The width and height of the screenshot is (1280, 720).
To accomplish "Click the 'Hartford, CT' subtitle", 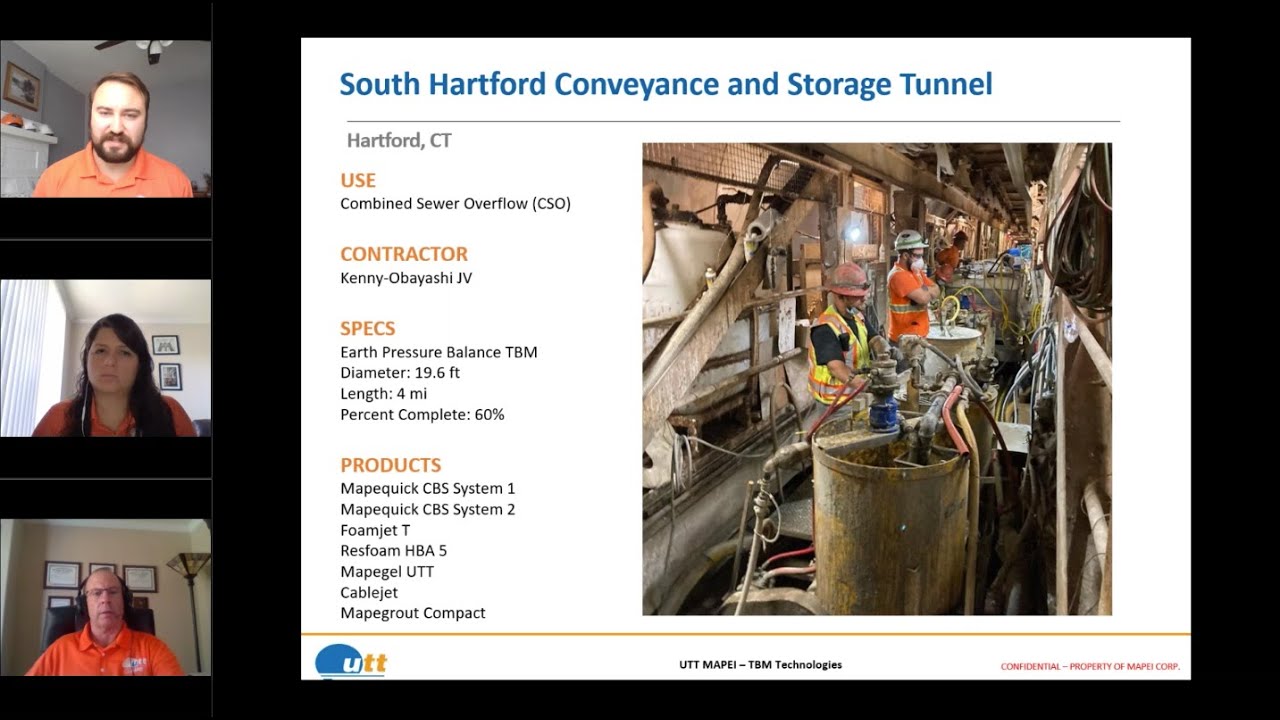I will [x=399, y=141].
